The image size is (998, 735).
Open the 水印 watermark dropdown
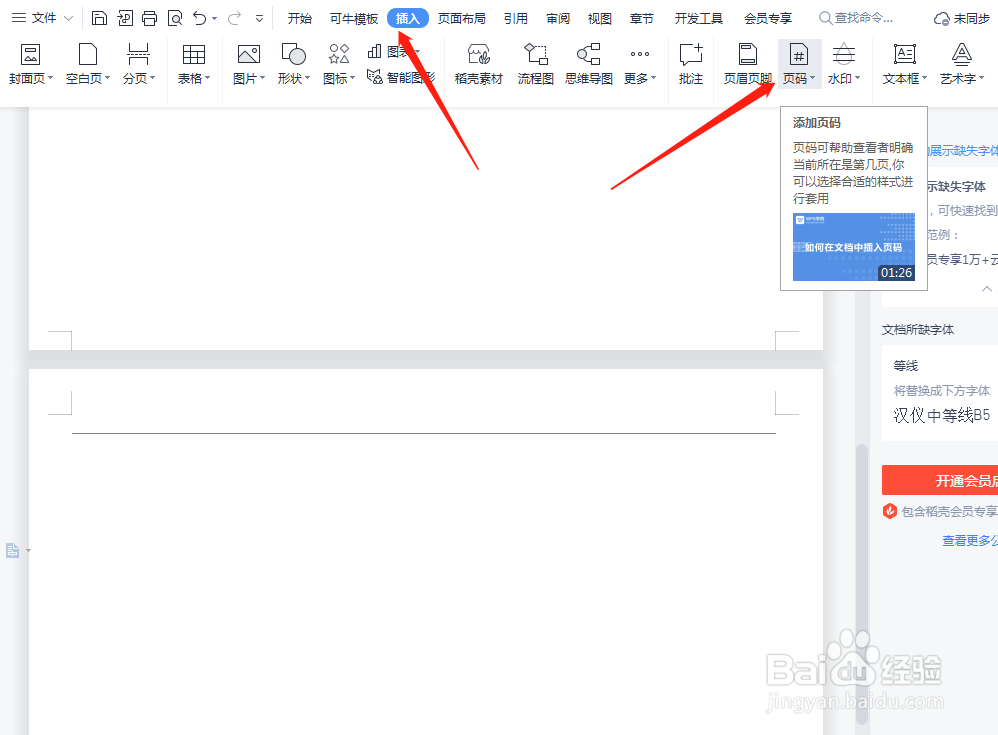pyautogui.click(x=844, y=64)
